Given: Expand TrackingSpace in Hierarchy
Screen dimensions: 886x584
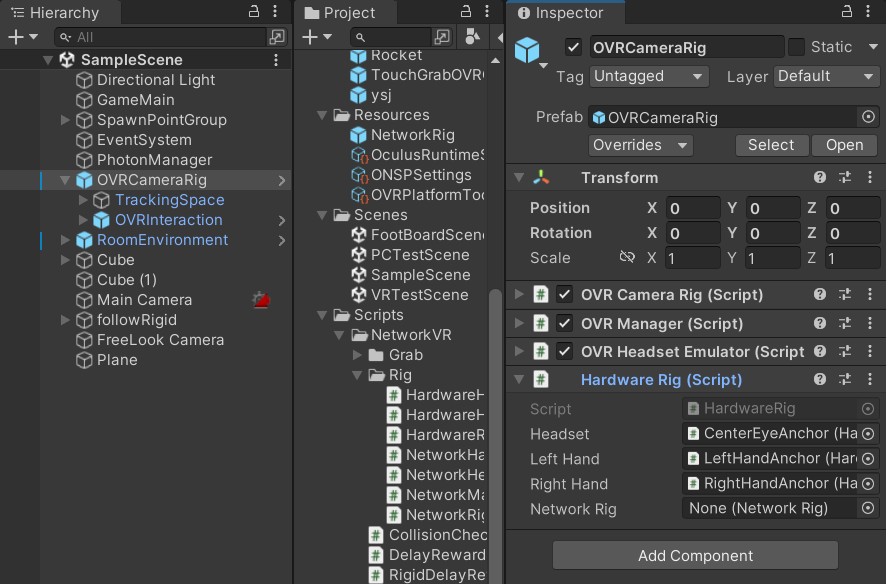Looking at the screenshot, I should pos(83,200).
